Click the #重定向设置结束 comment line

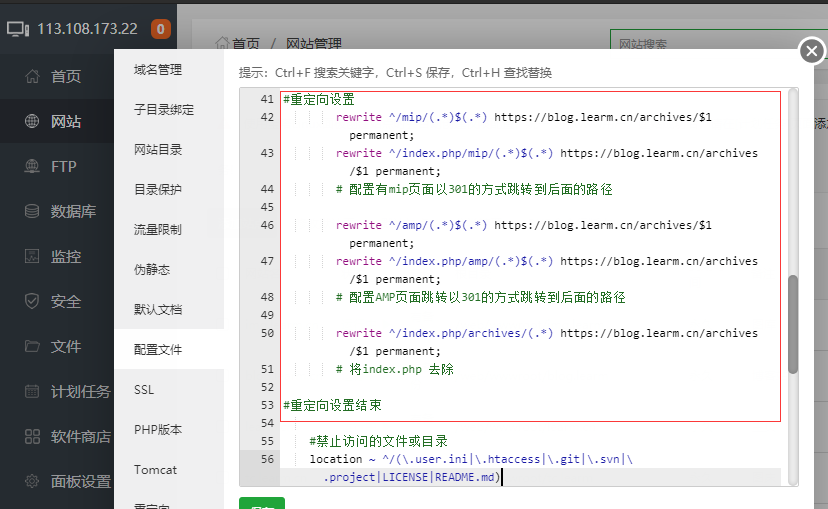point(332,406)
